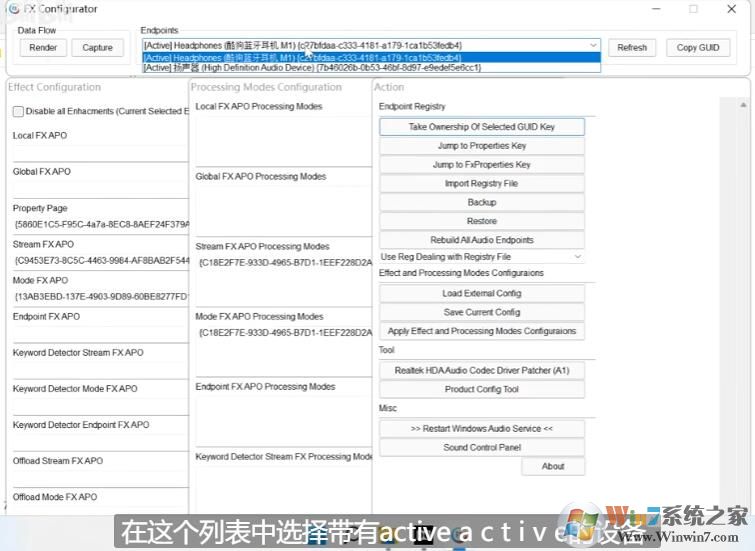Click the Keyword Detector Stream FX APO field
The image size is (755, 551).
(x=101, y=370)
